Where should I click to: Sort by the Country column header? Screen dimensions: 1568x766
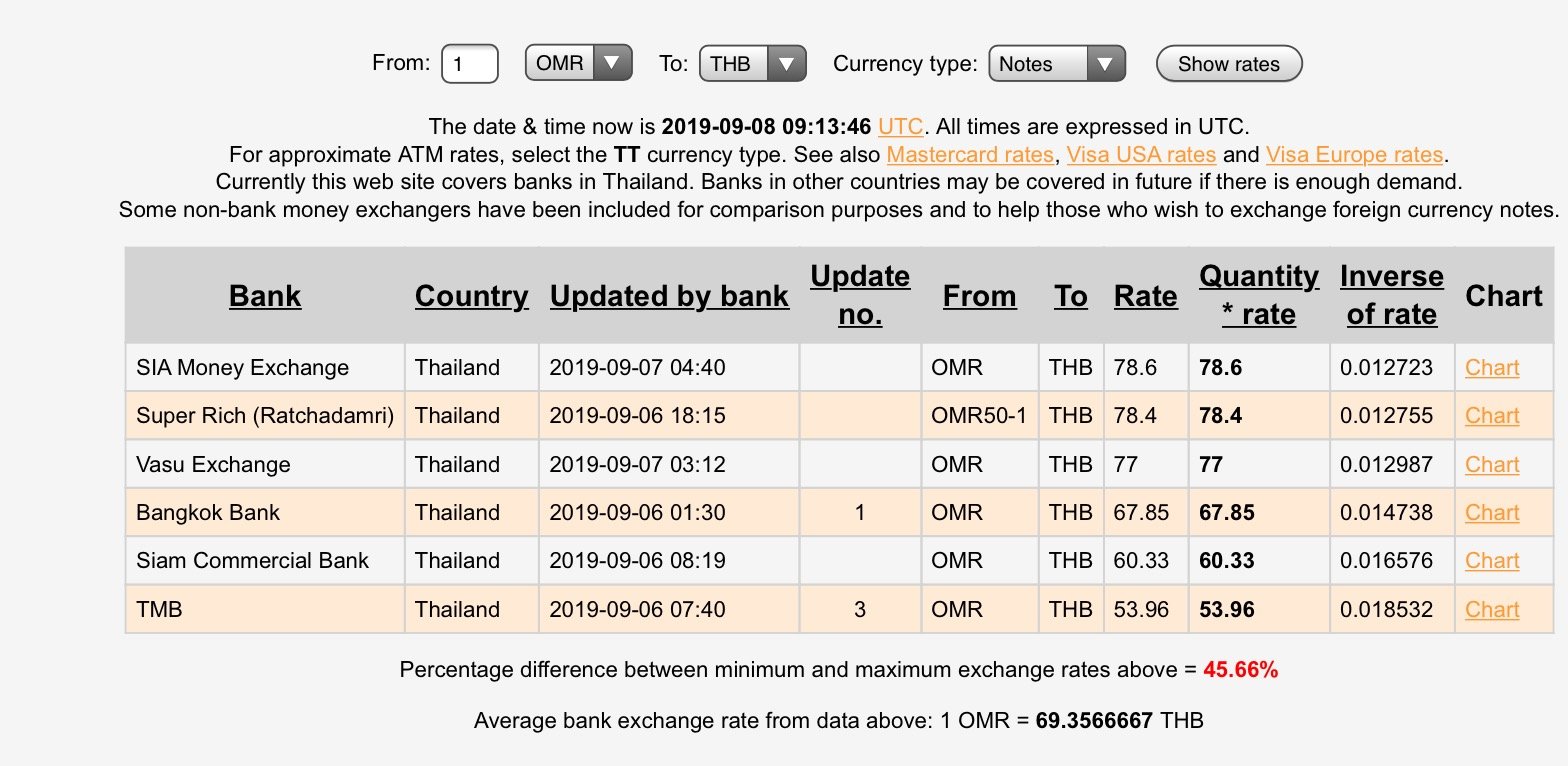[x=471, y=296]
